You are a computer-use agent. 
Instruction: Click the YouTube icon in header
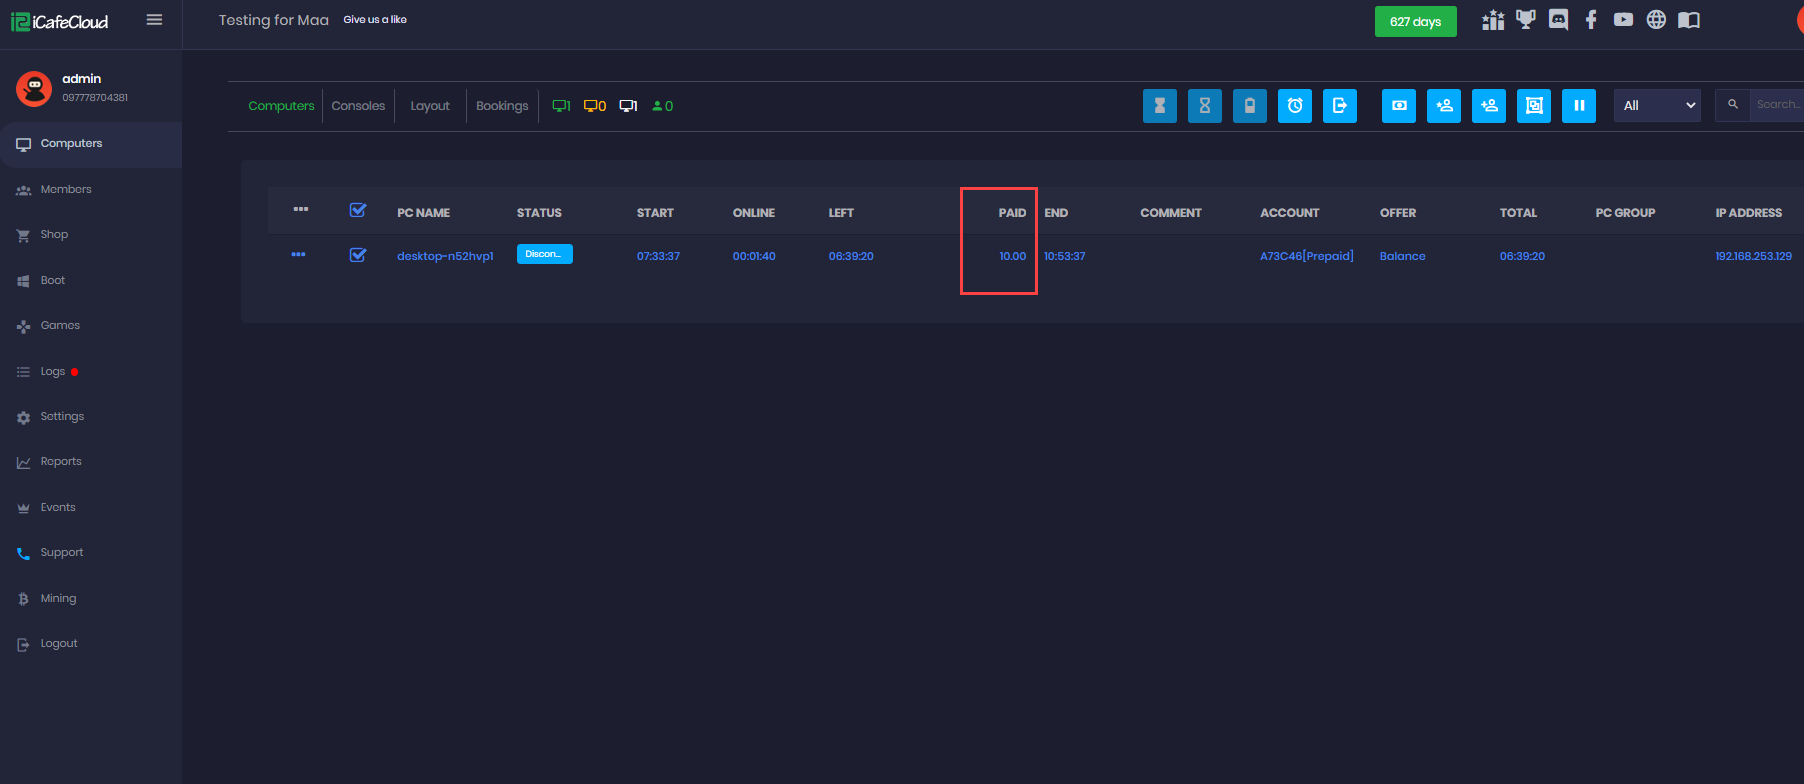pos(1623,20)
